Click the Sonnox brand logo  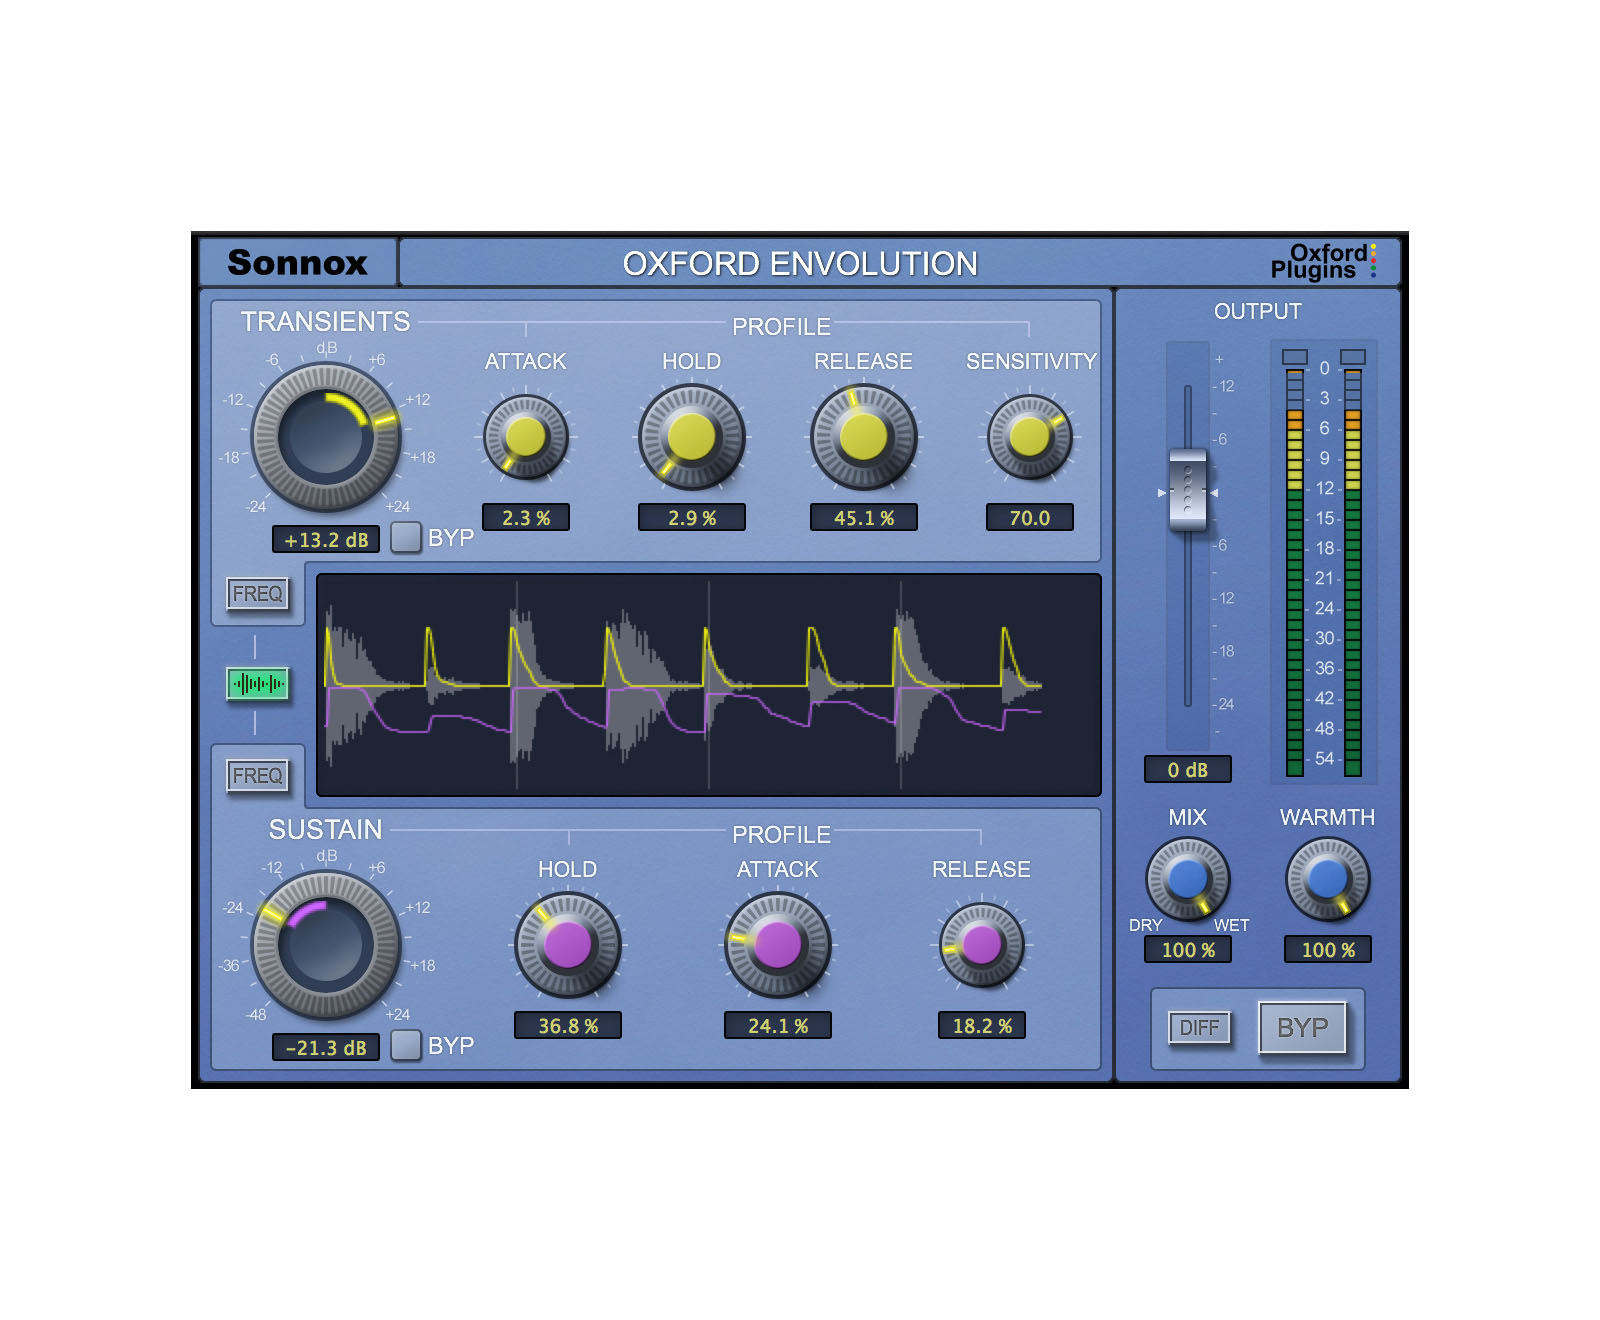[297, 263]
